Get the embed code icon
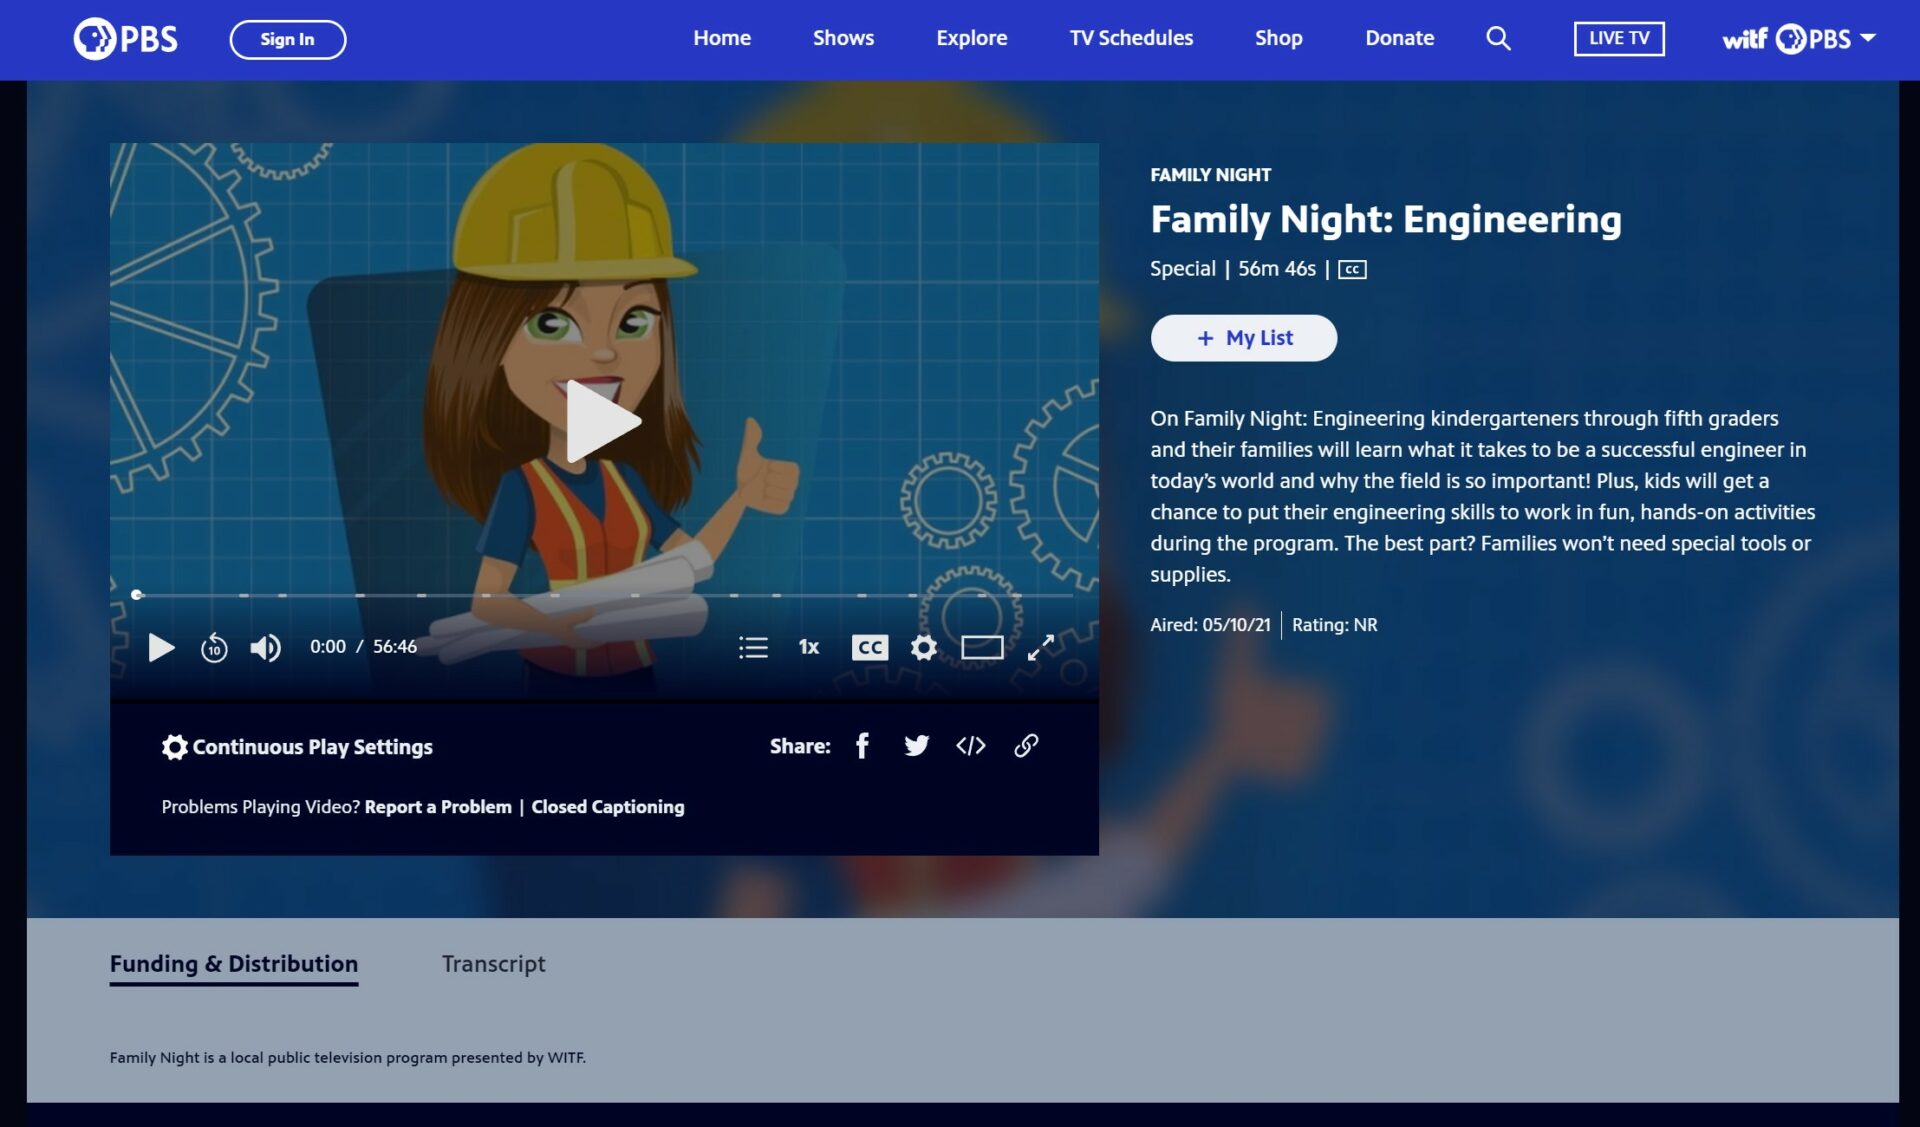1920x1127 pixels. (x=971, y=746)
